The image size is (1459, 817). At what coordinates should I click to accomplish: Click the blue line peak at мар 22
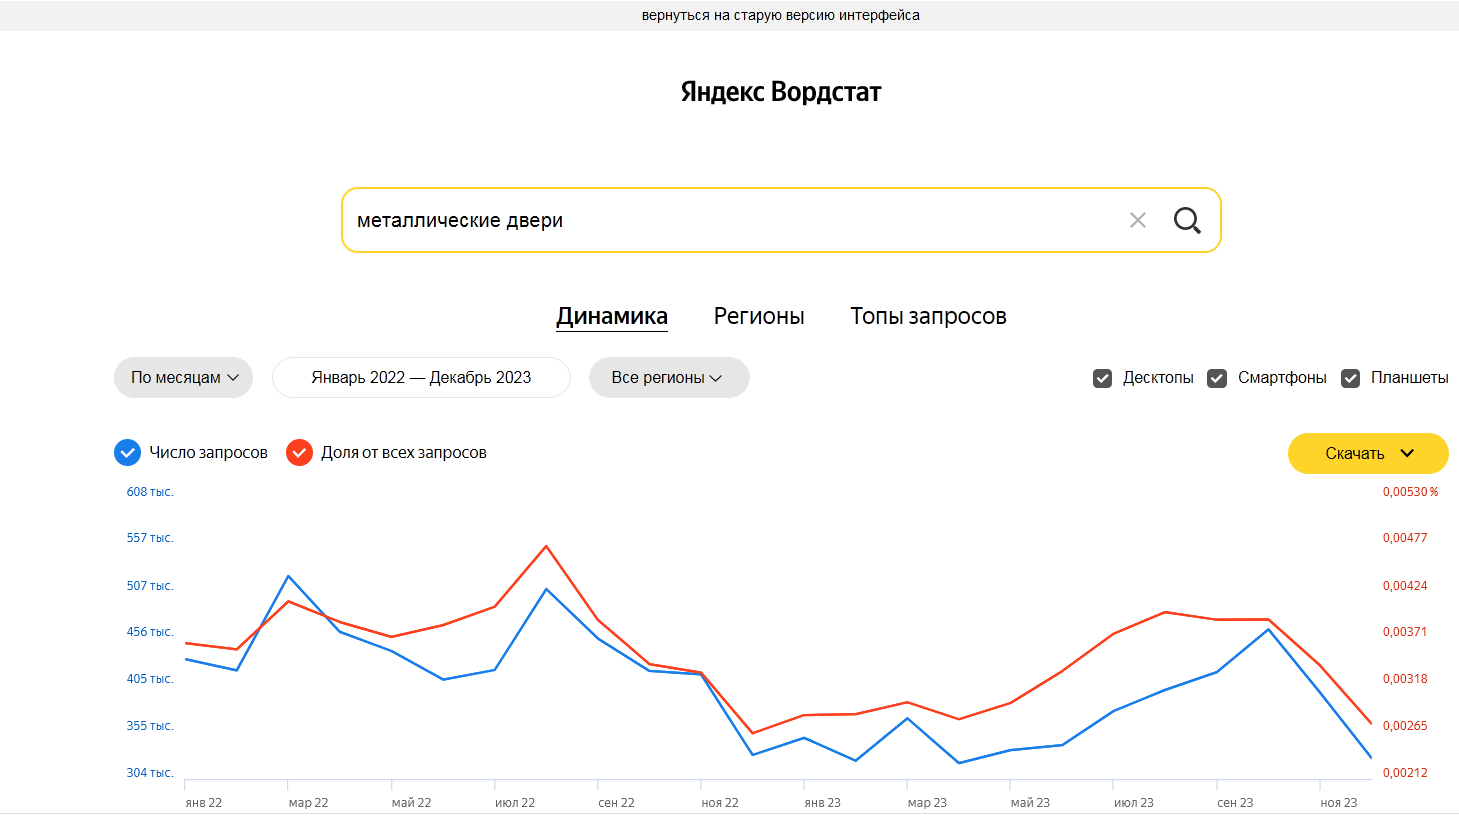coord(289,576)
